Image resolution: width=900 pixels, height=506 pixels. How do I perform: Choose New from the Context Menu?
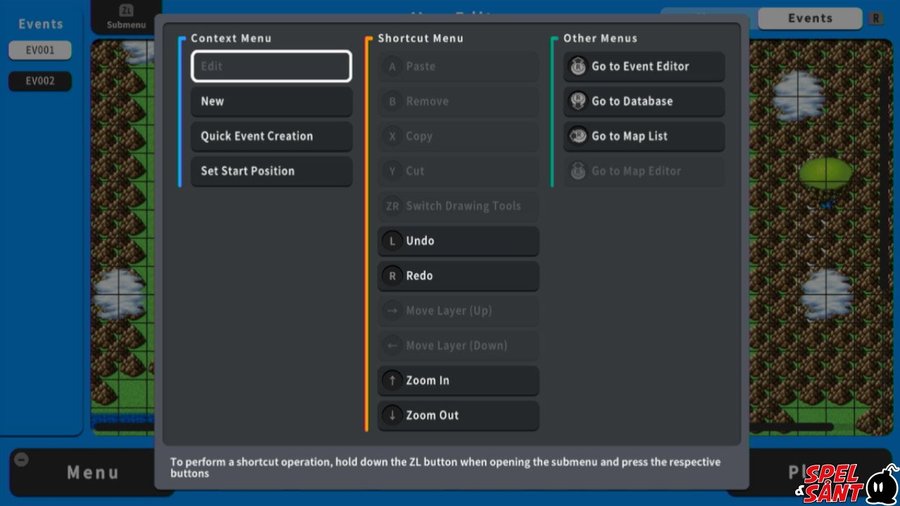coord(271,102)
